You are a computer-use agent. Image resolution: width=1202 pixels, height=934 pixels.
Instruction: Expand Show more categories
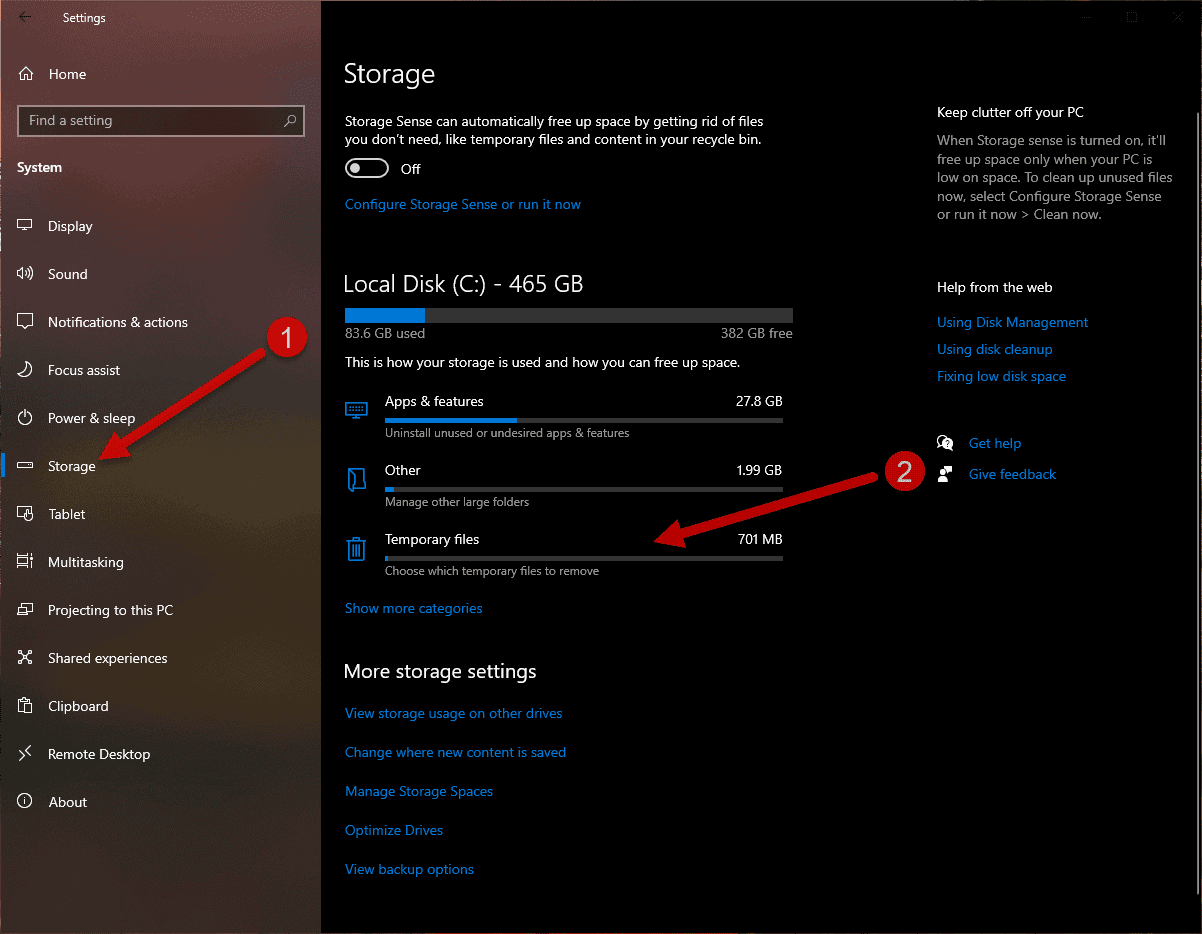click(x=413, y=608)
